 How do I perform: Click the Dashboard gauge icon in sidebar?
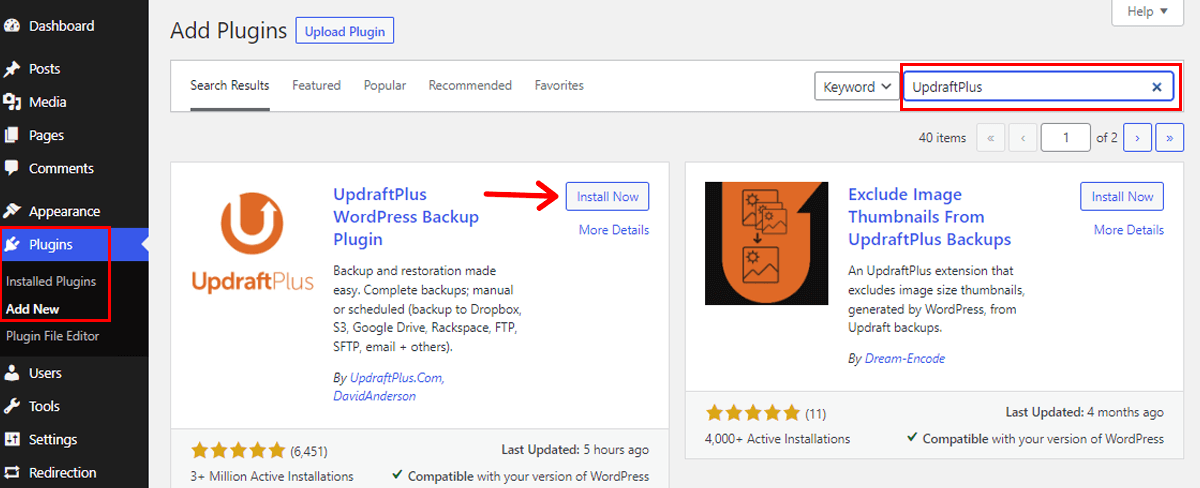point(12,26)
